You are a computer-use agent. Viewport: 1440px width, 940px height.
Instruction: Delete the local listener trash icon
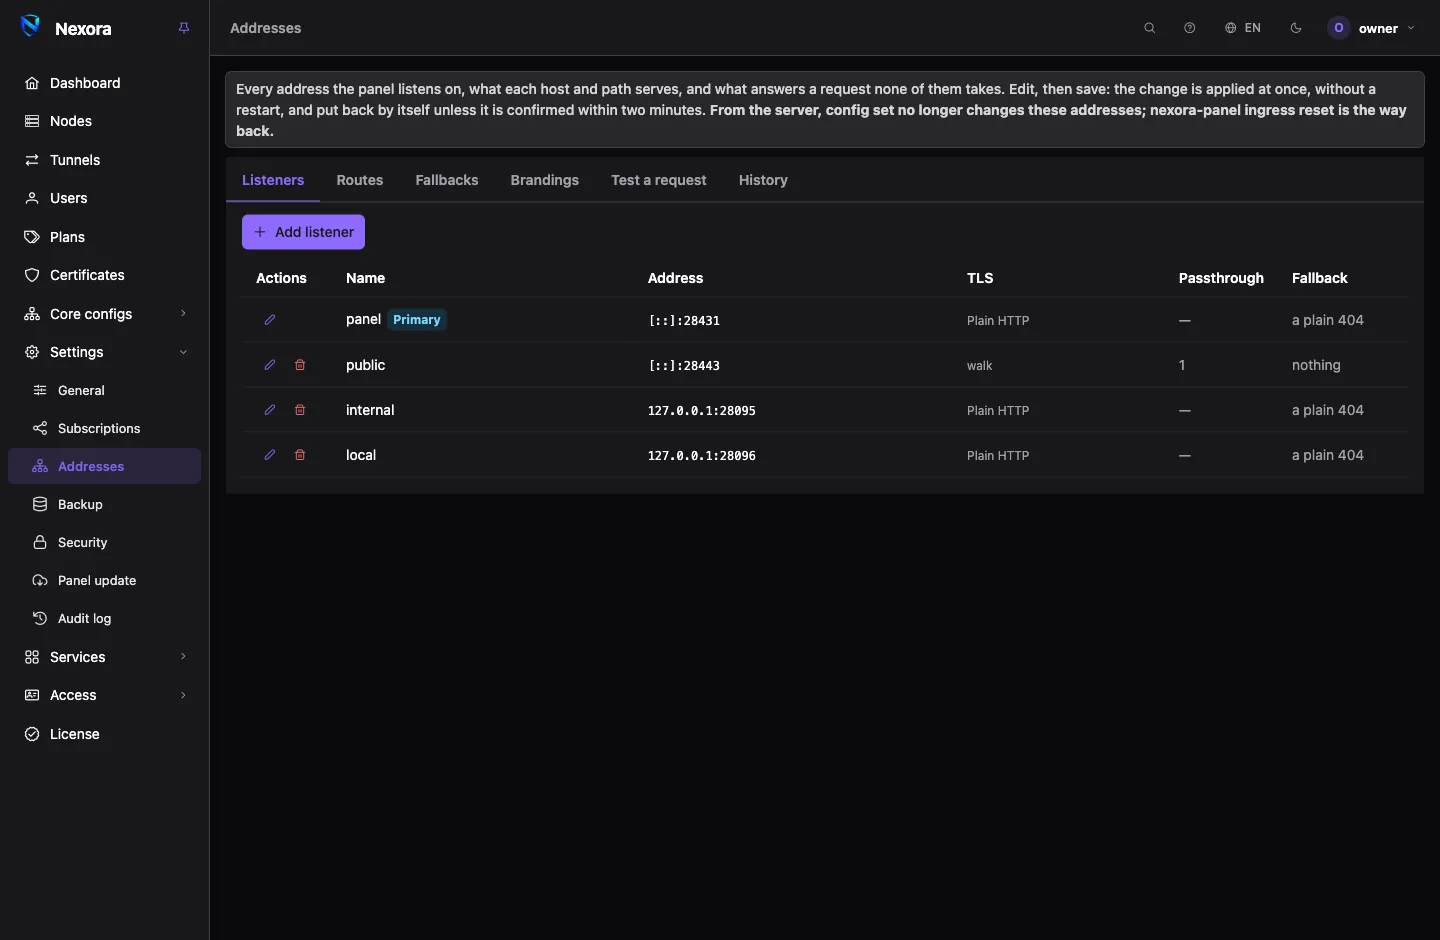click(300, 455)
